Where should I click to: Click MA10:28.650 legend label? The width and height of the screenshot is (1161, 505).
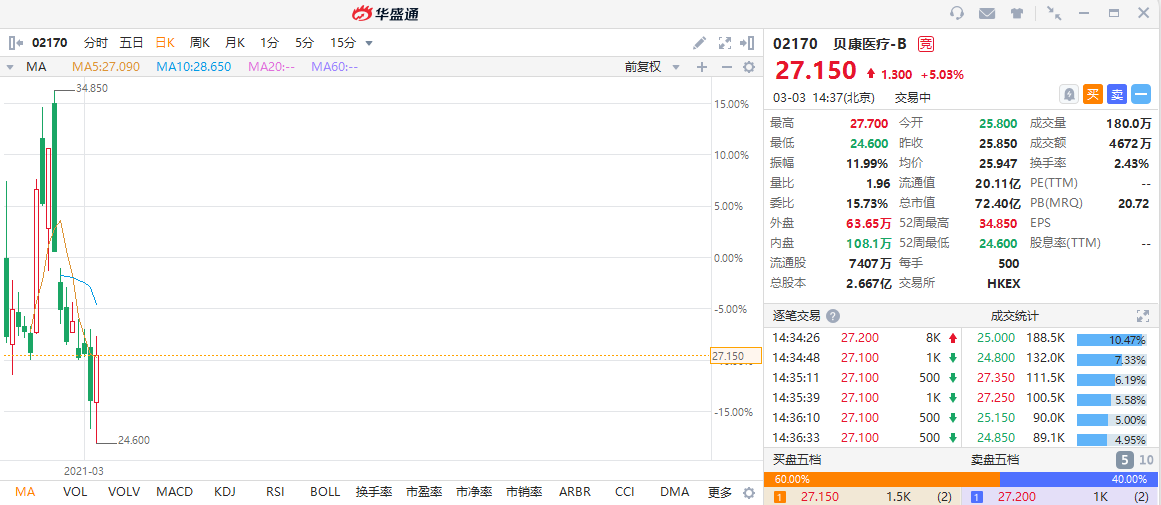(x=193, y=67)
